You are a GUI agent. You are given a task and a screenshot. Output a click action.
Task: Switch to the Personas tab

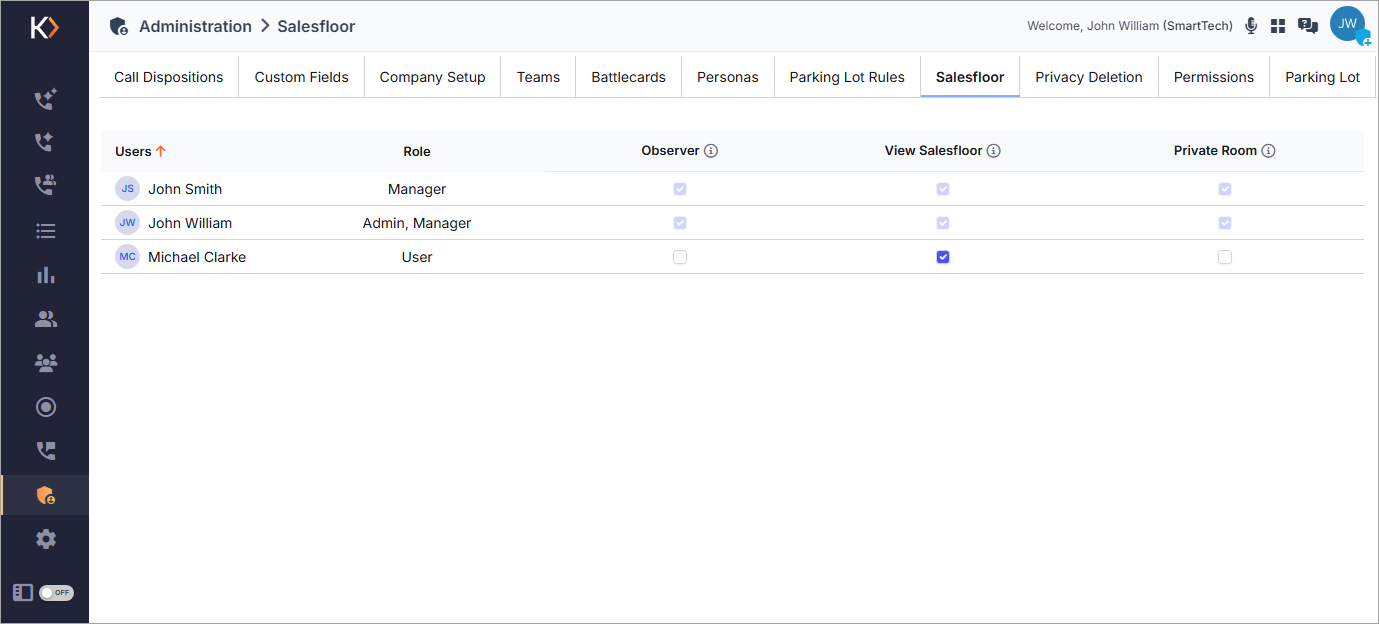(x=728, y=77)
